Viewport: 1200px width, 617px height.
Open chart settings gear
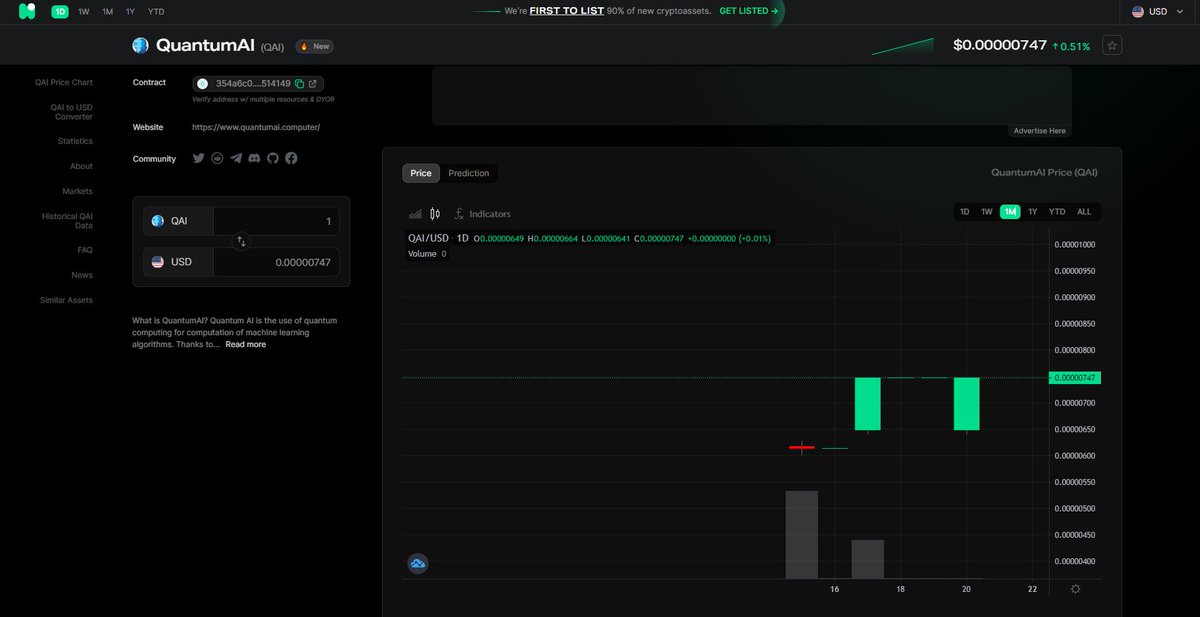(x=1075, y=589)
